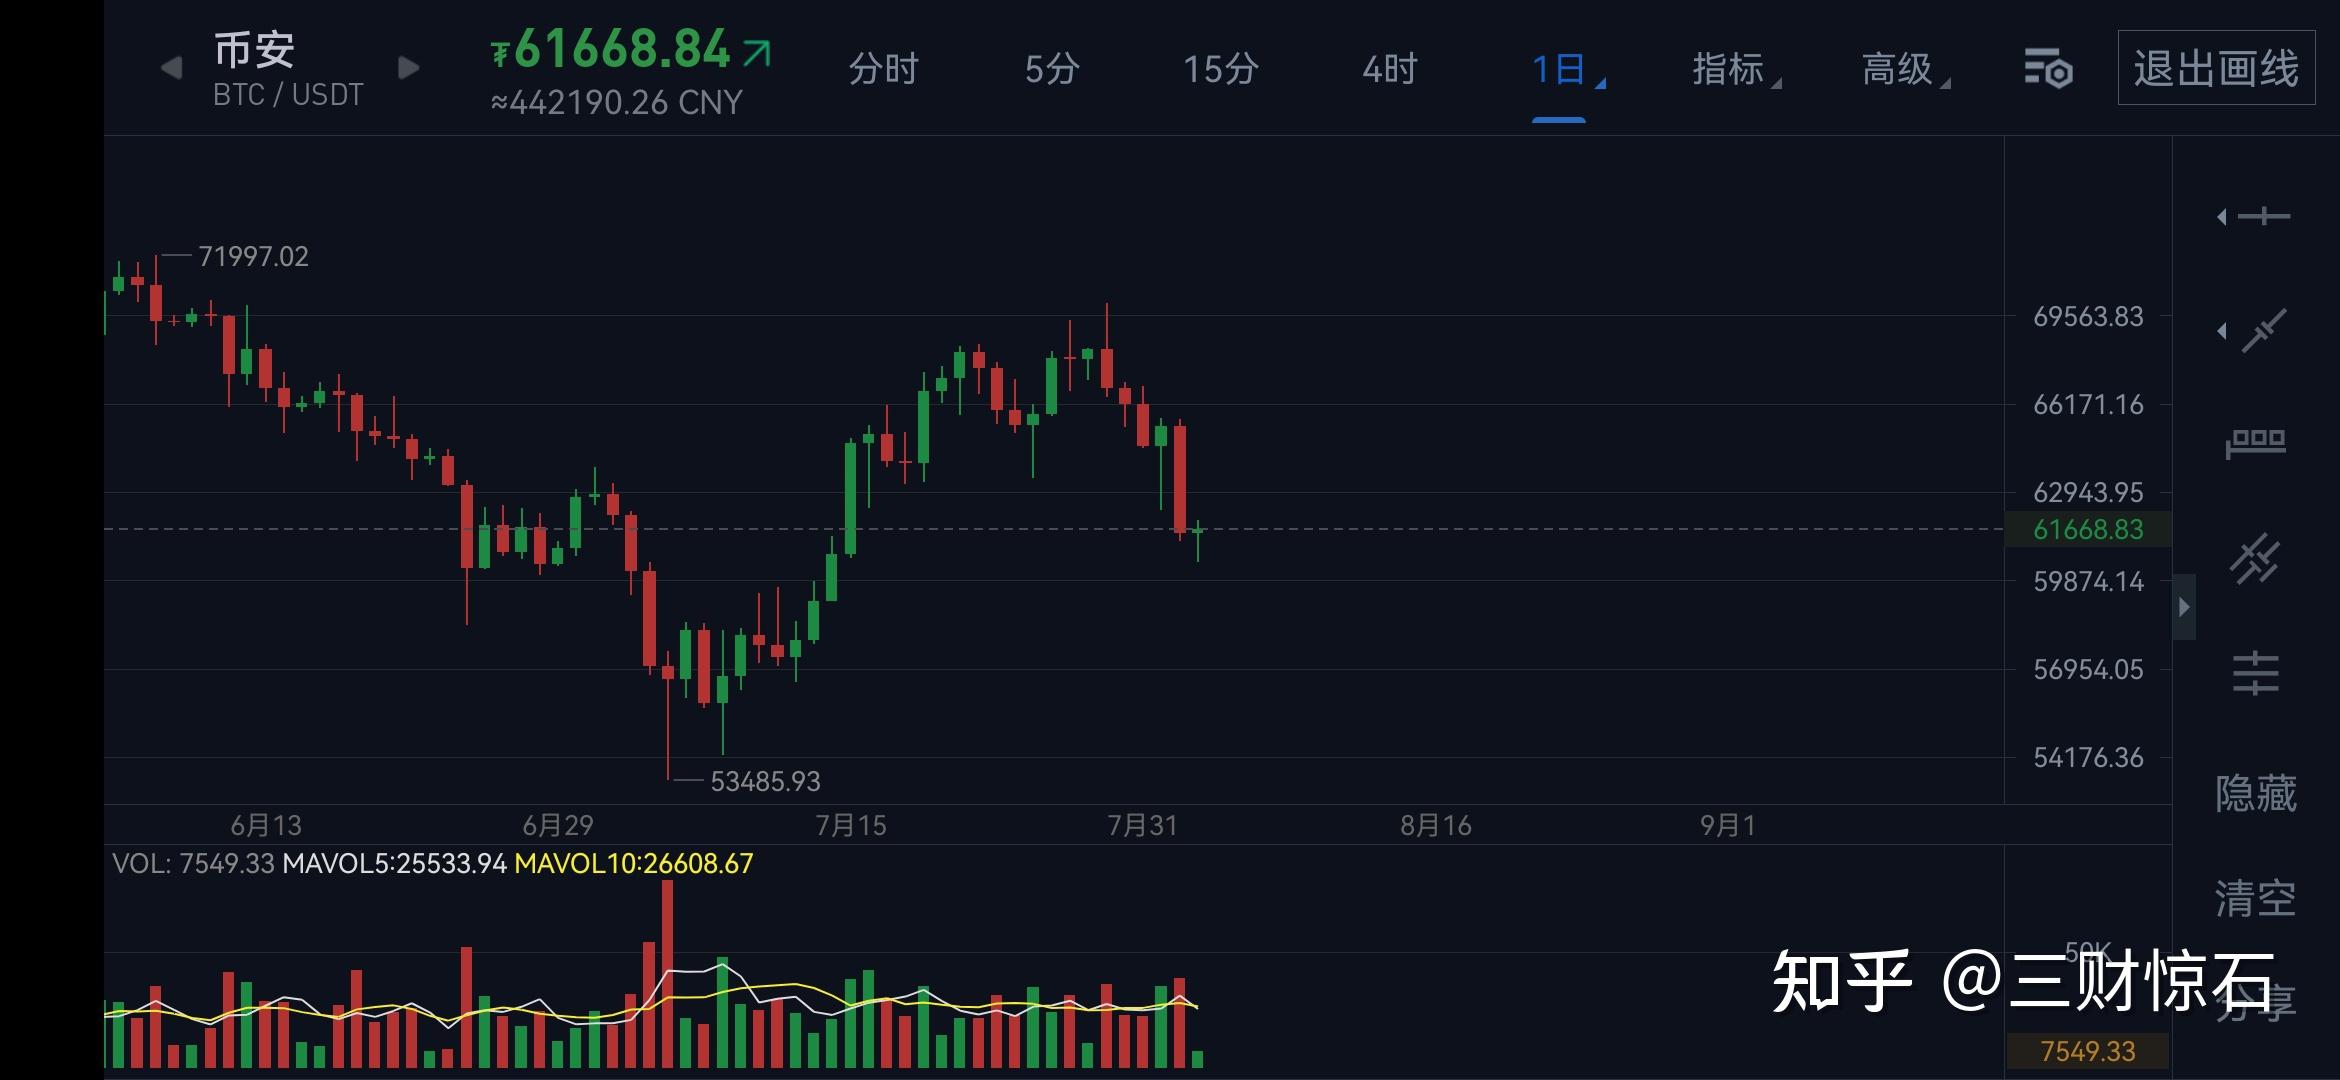This screenshot has width=2340, height=1080.
Task: Switch to the 4时 timeframe tab
Action: (1390, 68)
